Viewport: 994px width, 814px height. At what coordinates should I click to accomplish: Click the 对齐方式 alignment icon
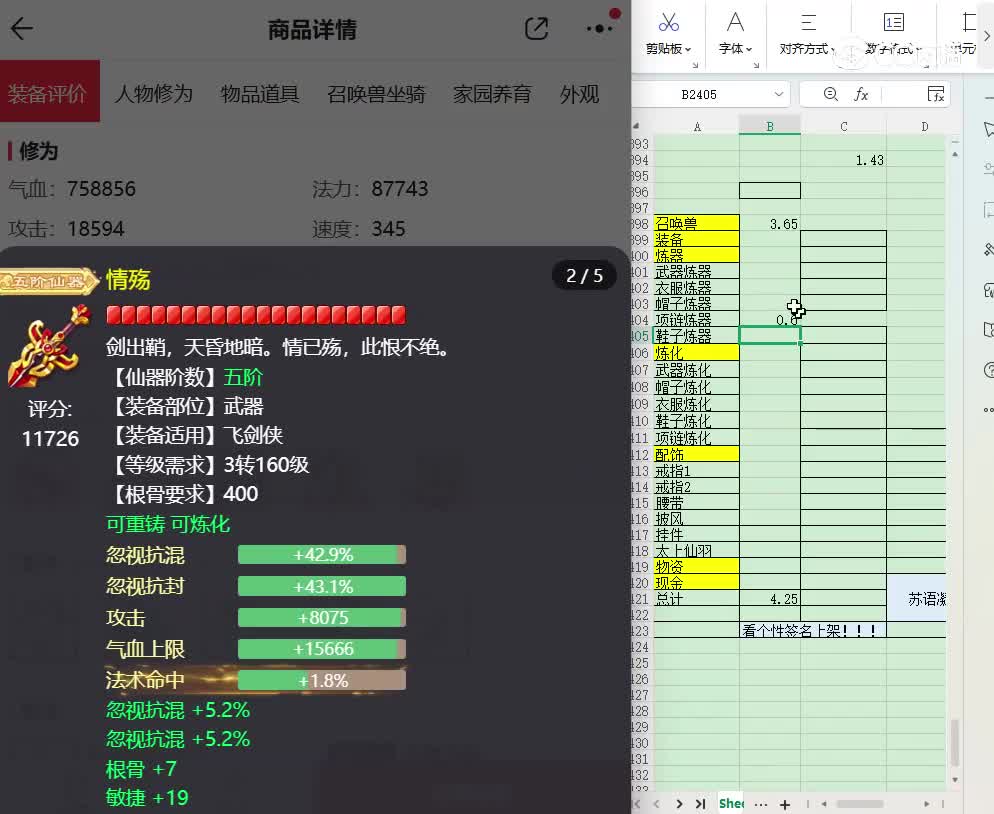(x=808, y=24)
